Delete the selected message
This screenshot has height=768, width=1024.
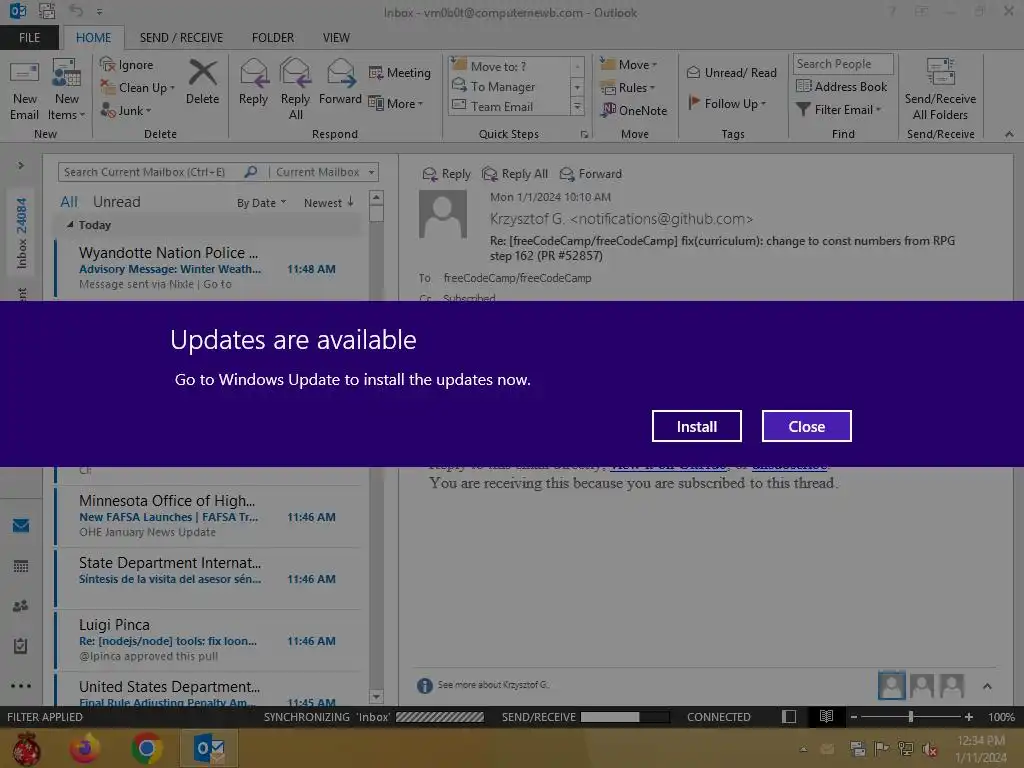(x=202, y=82)
